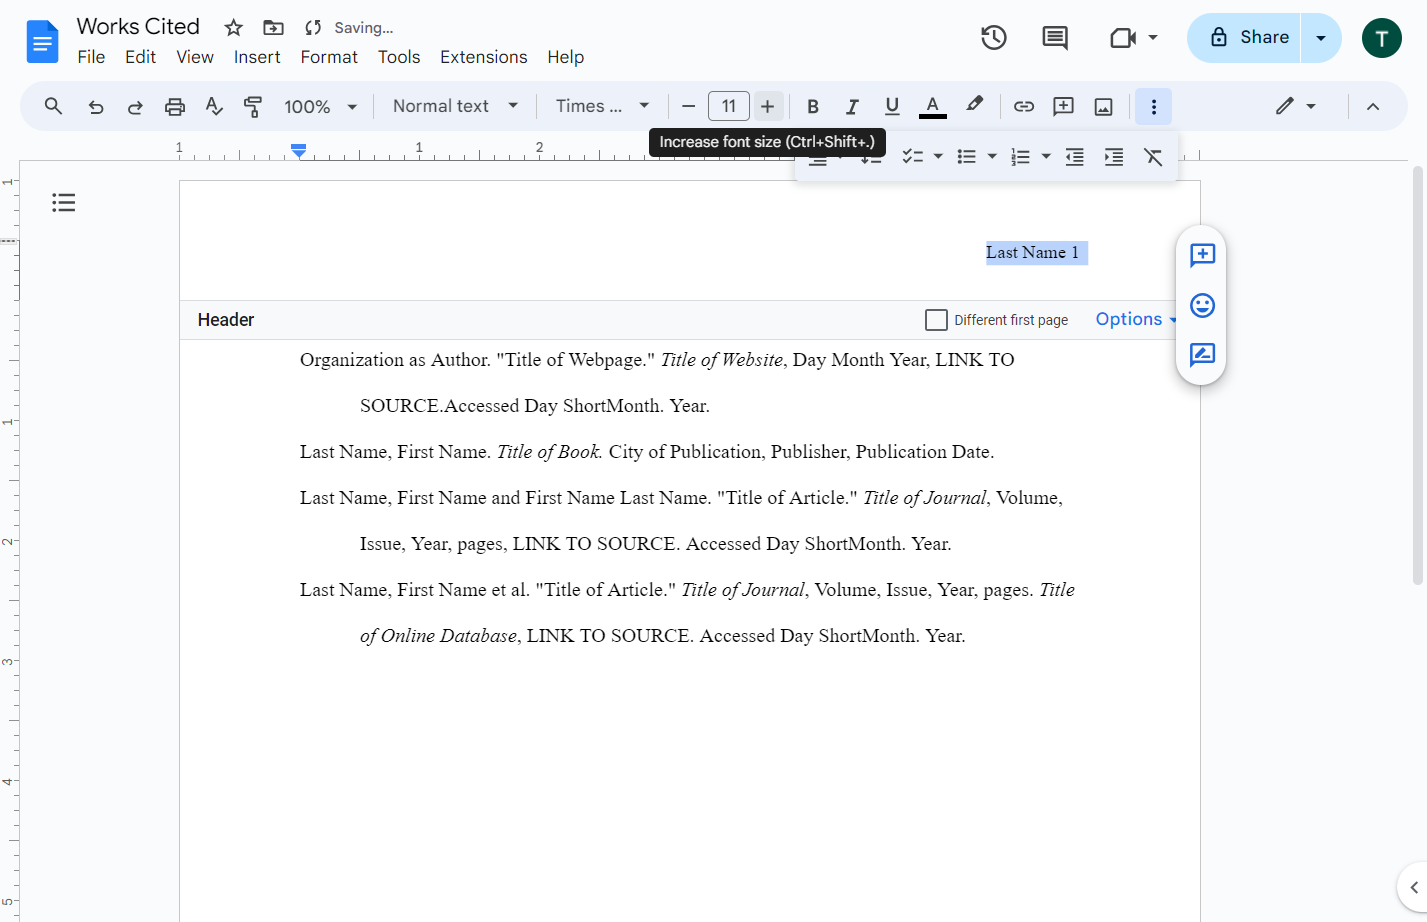This screenshot has width=1427, height=922.
Task: Open the zoom 100% dropdown
Action: pyautogui.click(x=320, y=106)
